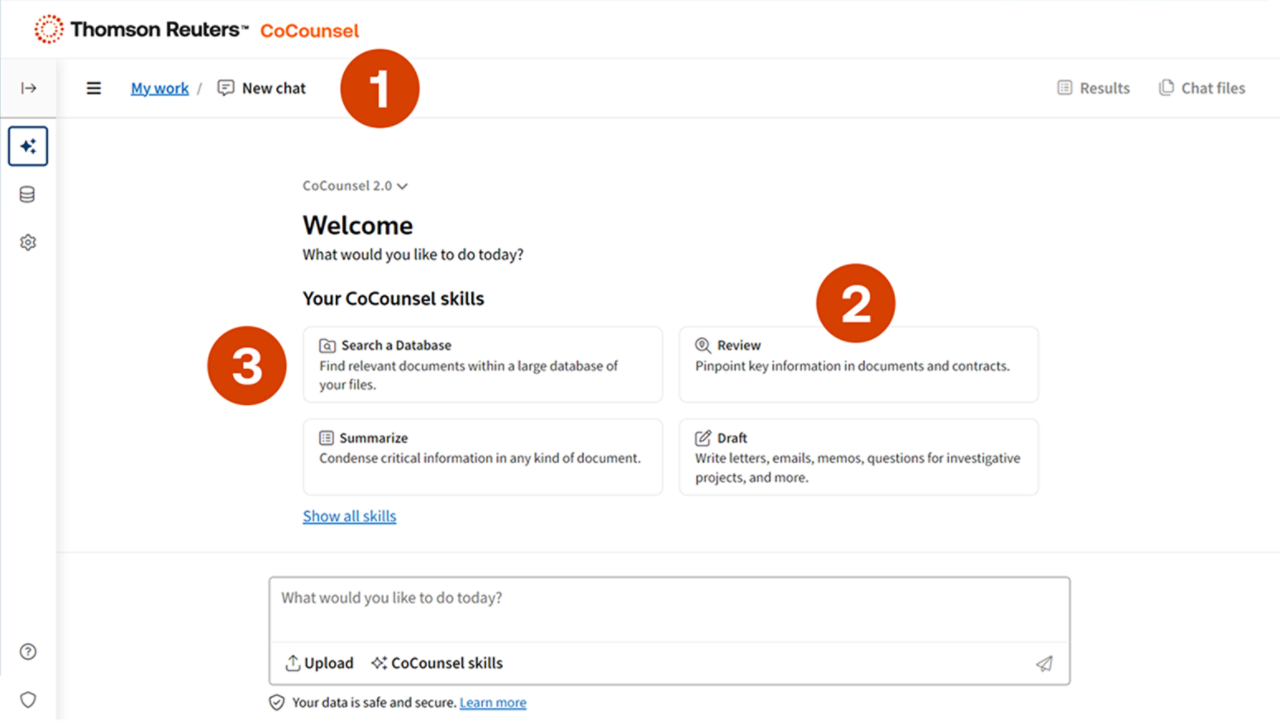The height and width of the screenshot is (722, 1280).
Task: Open the hamburger menu icon
Action: 94,88
